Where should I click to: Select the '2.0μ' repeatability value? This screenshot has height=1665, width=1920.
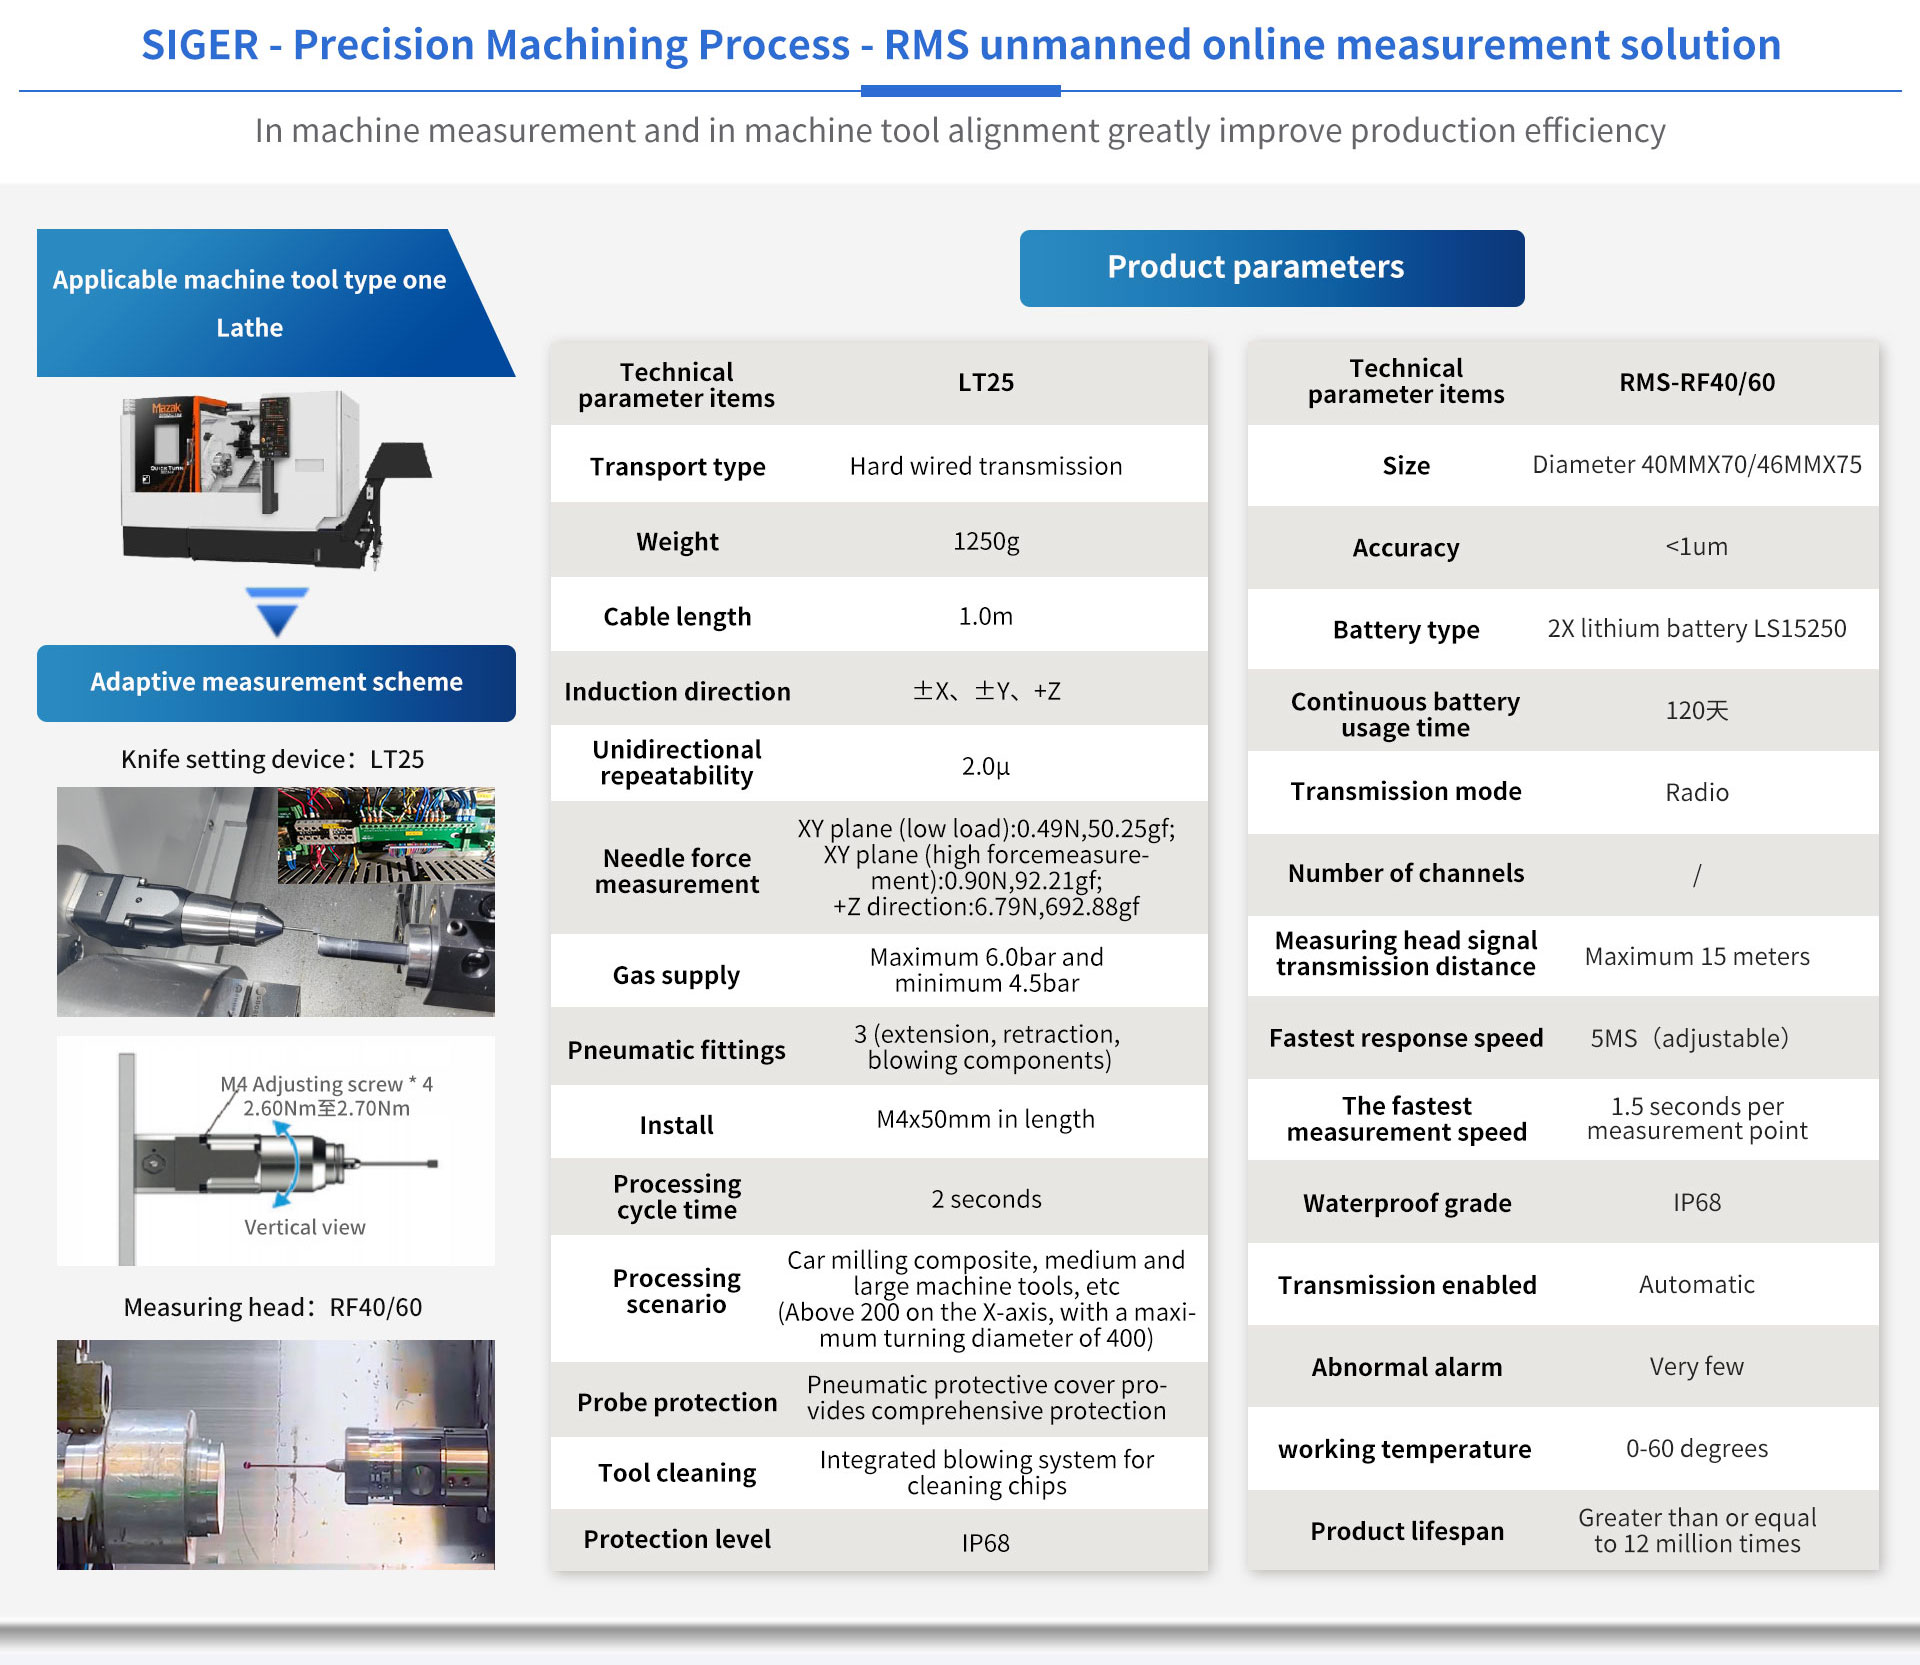click(x=986, y=766)
